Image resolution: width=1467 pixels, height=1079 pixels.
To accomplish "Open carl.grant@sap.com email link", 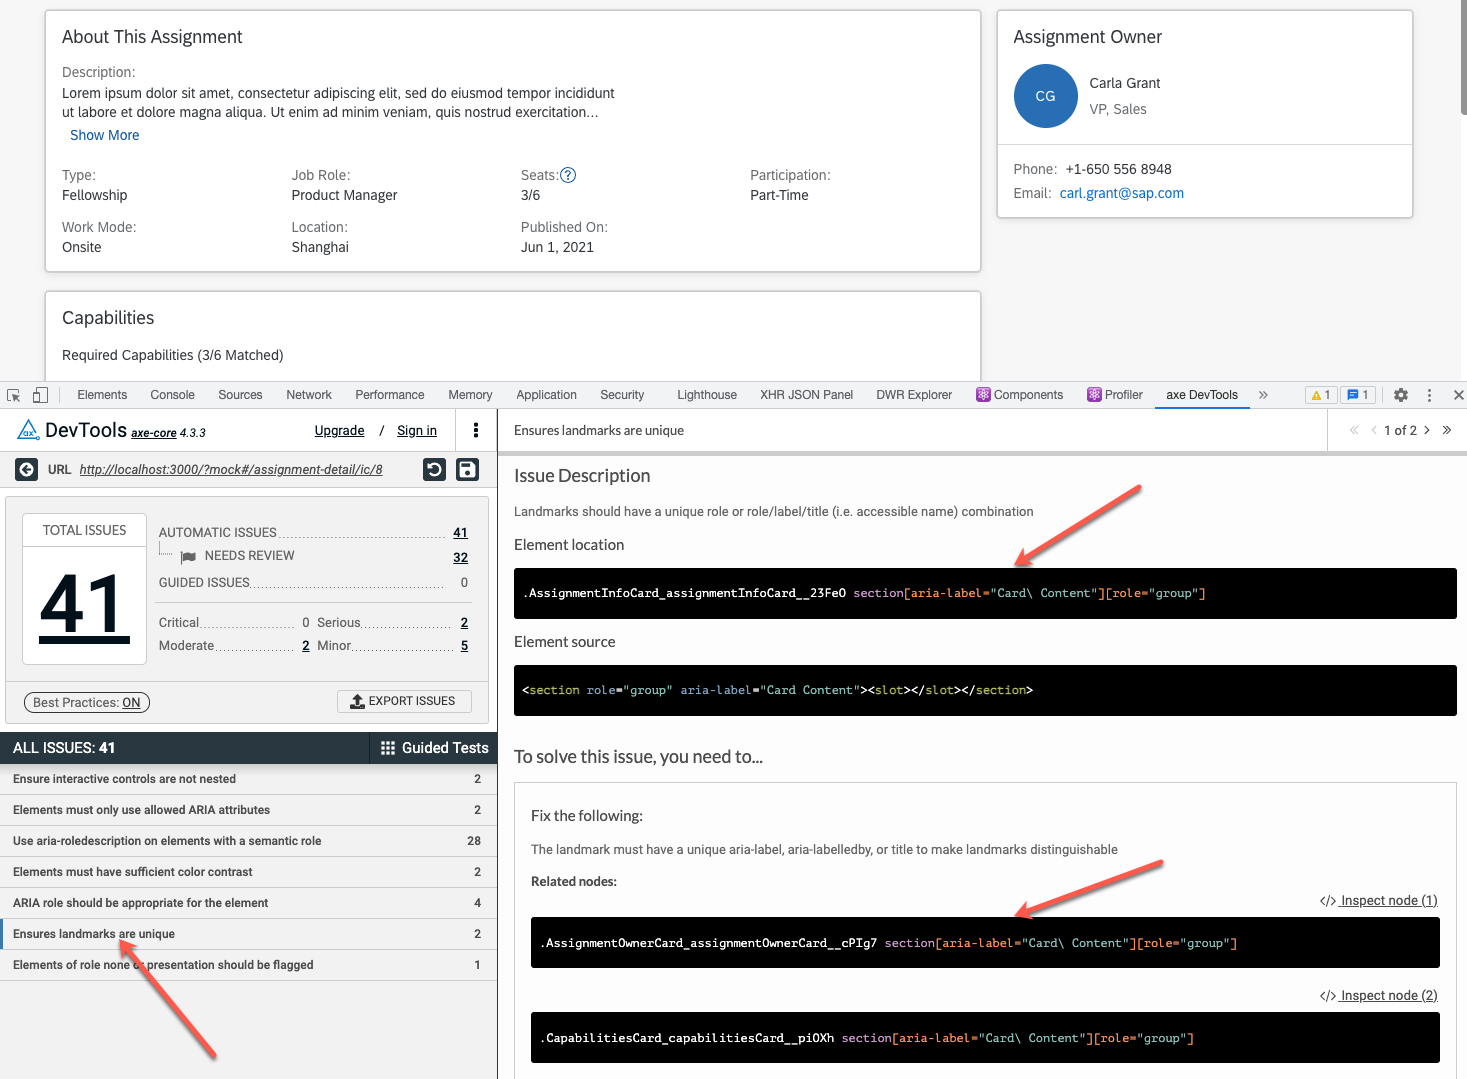I will click(x=1121, y=193).
